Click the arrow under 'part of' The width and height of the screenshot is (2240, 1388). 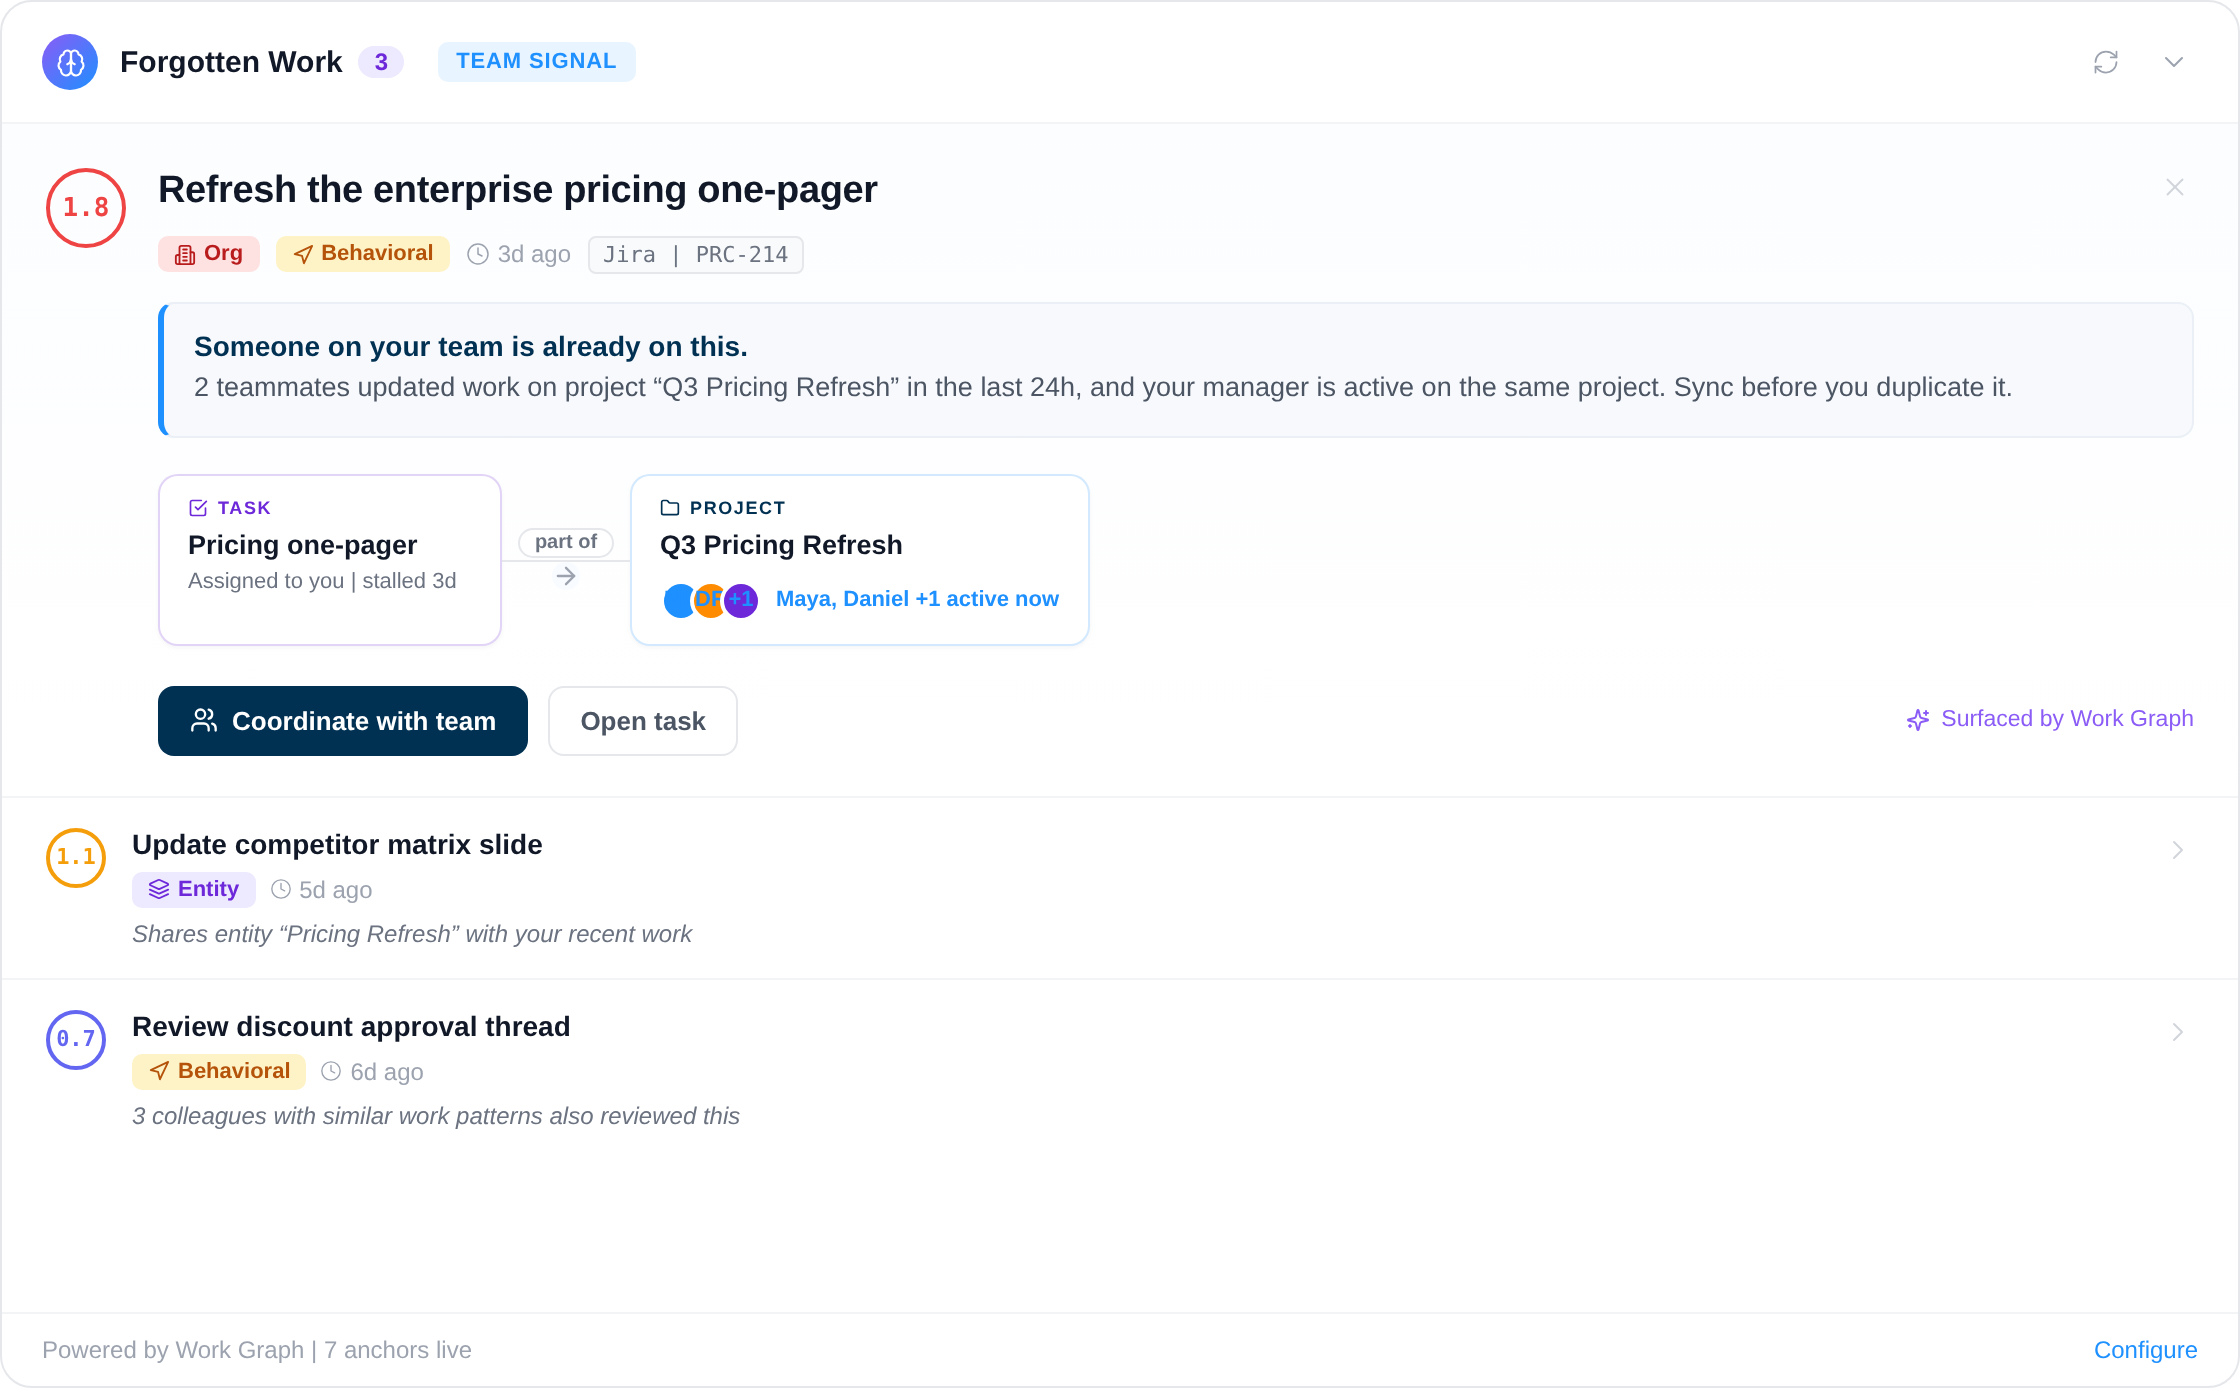point(566,577)
